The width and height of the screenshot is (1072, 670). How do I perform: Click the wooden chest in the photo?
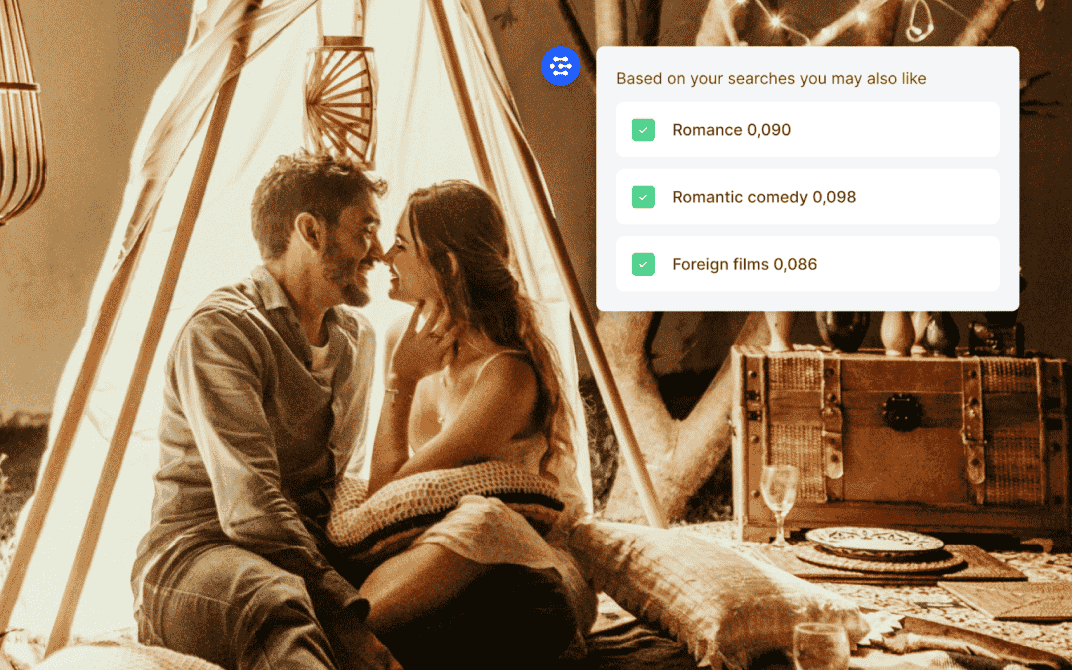click(x=900, y=430)
